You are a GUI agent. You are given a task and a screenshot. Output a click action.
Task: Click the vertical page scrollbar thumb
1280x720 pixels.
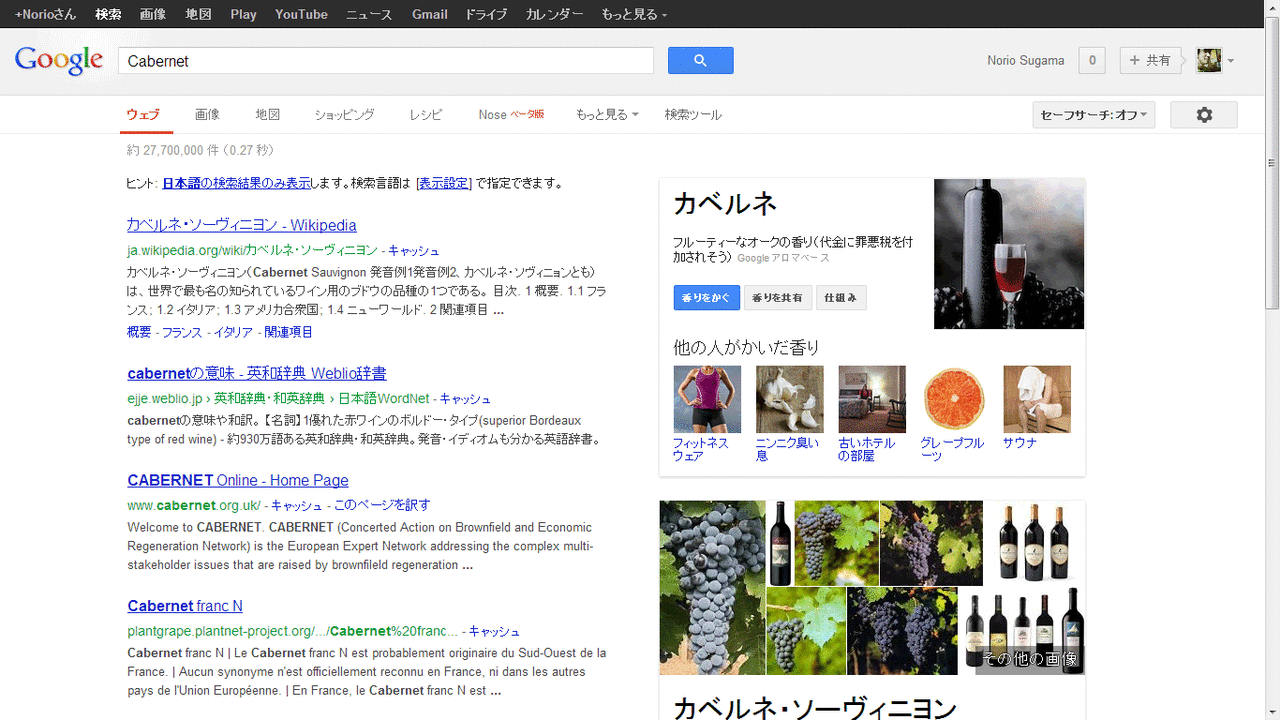1272,162
